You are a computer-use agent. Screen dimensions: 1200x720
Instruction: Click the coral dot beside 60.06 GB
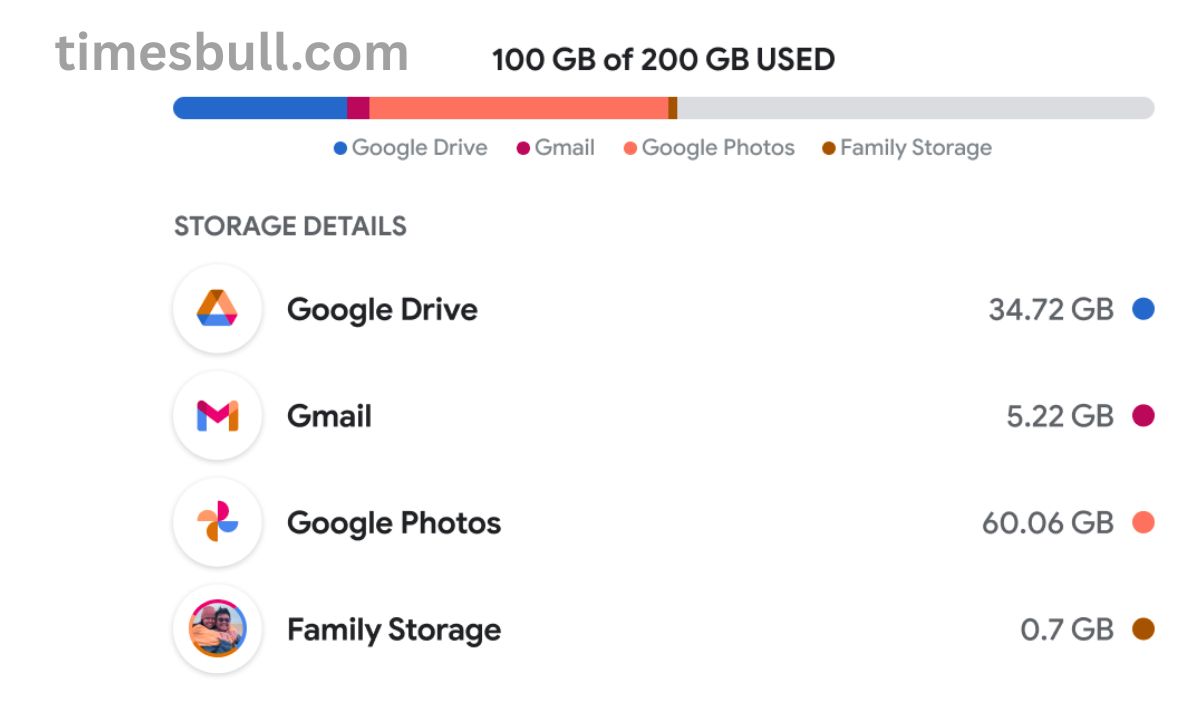click(x=1143, y=522)
